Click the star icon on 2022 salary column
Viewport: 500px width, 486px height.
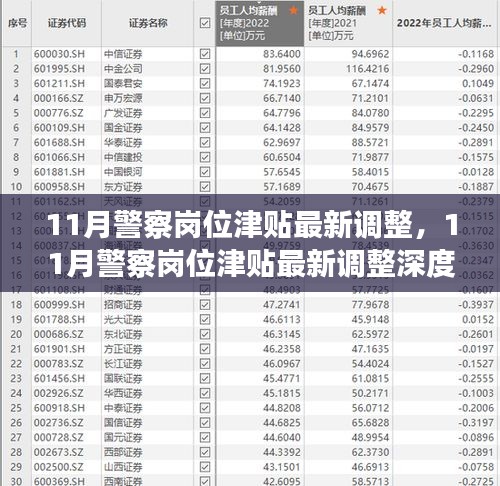click(294, 11)
